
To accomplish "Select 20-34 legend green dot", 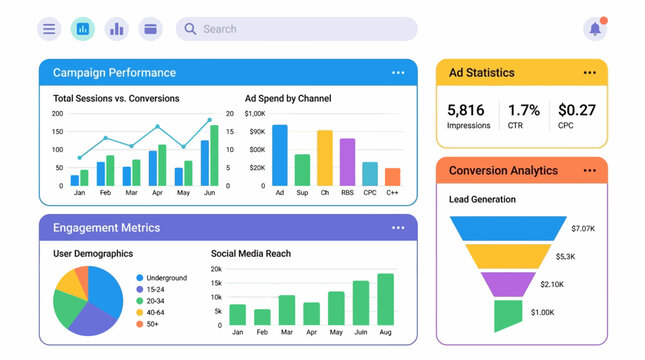I will coord(139,301).
